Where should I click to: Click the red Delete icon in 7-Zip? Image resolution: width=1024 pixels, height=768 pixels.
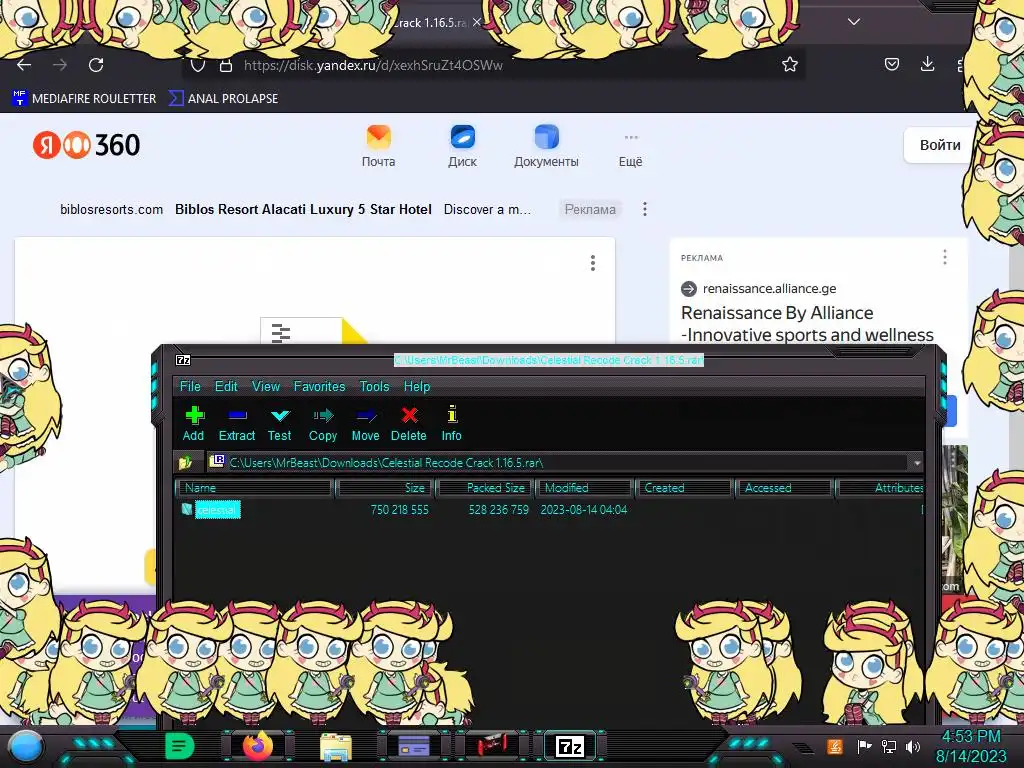point(409,424)
